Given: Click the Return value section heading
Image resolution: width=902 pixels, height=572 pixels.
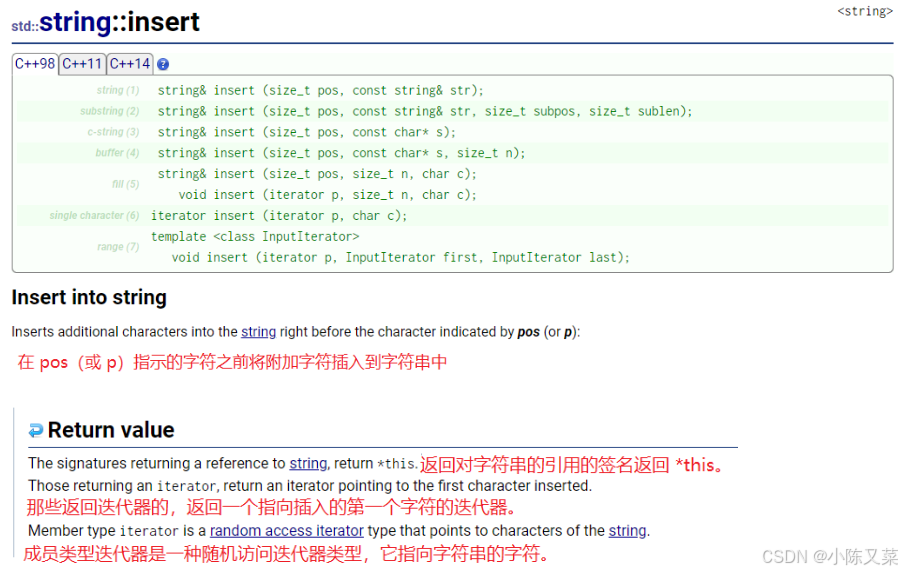Looking at the screenshot, I should coord(111,430).
